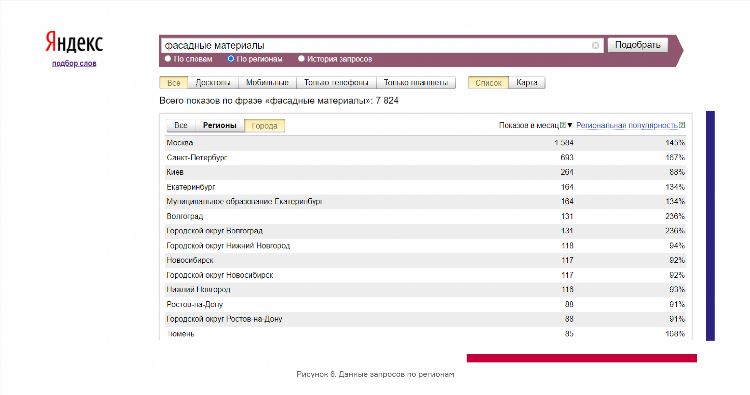
Task: Select the Все tab in the results table
Action: pyautogui.click(x=181, y=125)
